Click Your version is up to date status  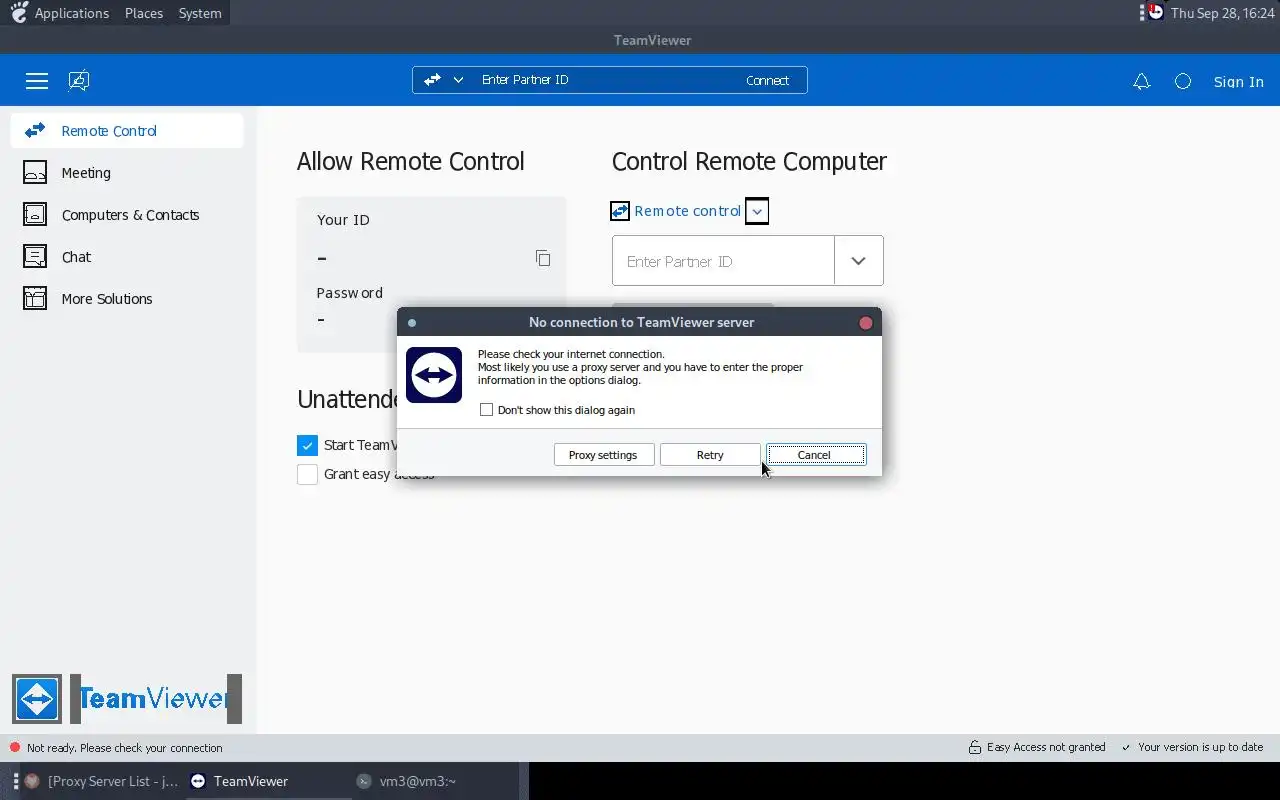(x=1192, y=747)
